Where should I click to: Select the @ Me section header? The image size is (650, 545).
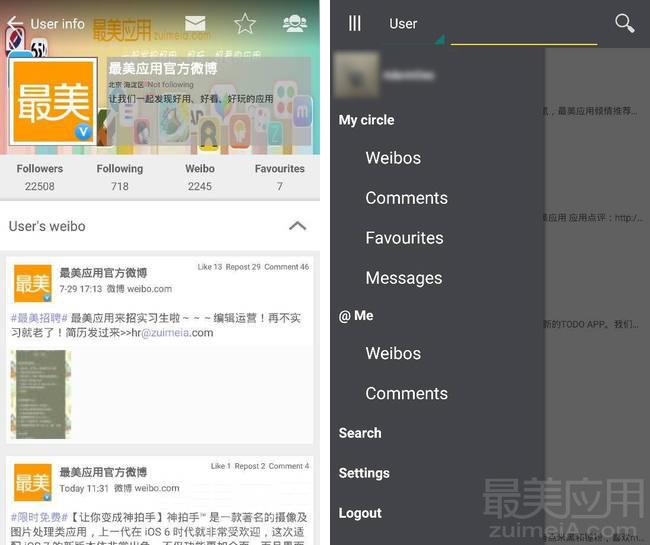click(x=356, y=316)
